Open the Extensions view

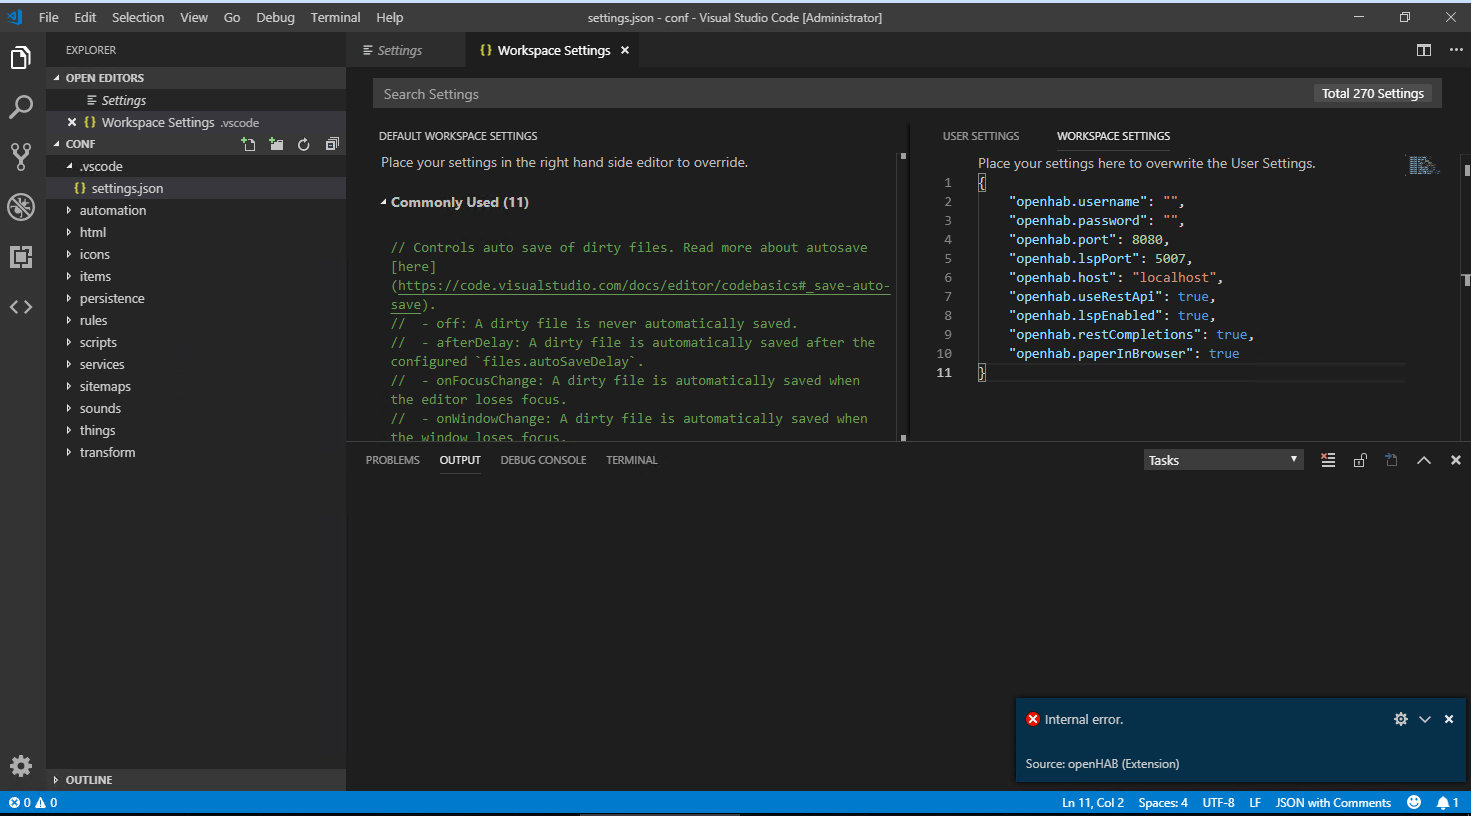pos(21,257)
